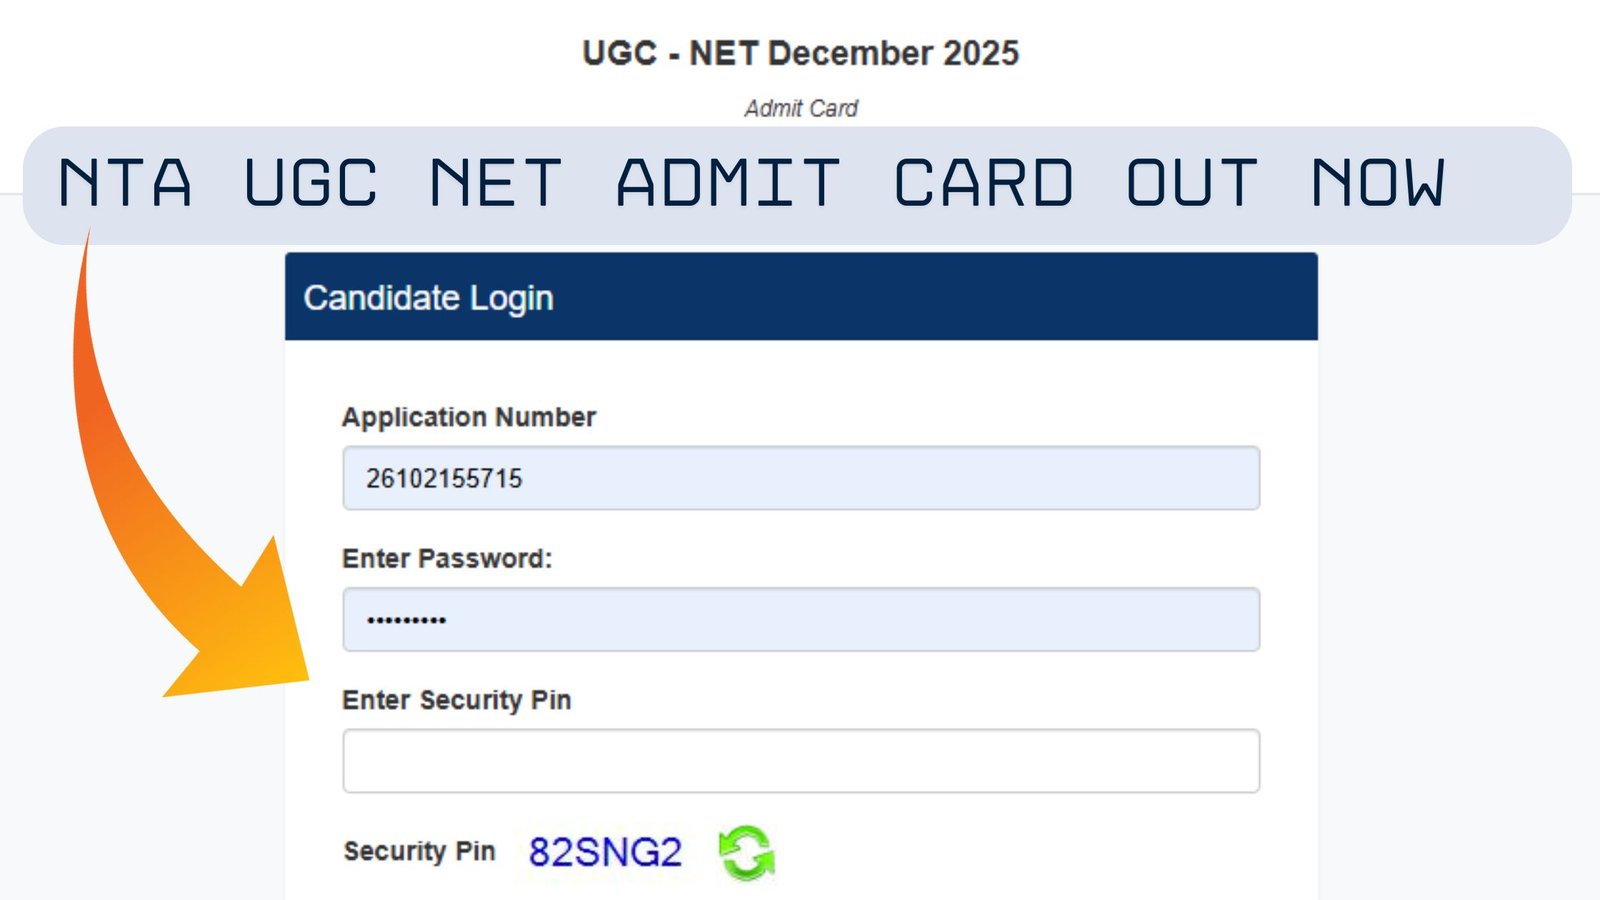Click the UGC - NET December 2025 heading
The height and width of the screenshot is (900, 1600).
[800, 53]
